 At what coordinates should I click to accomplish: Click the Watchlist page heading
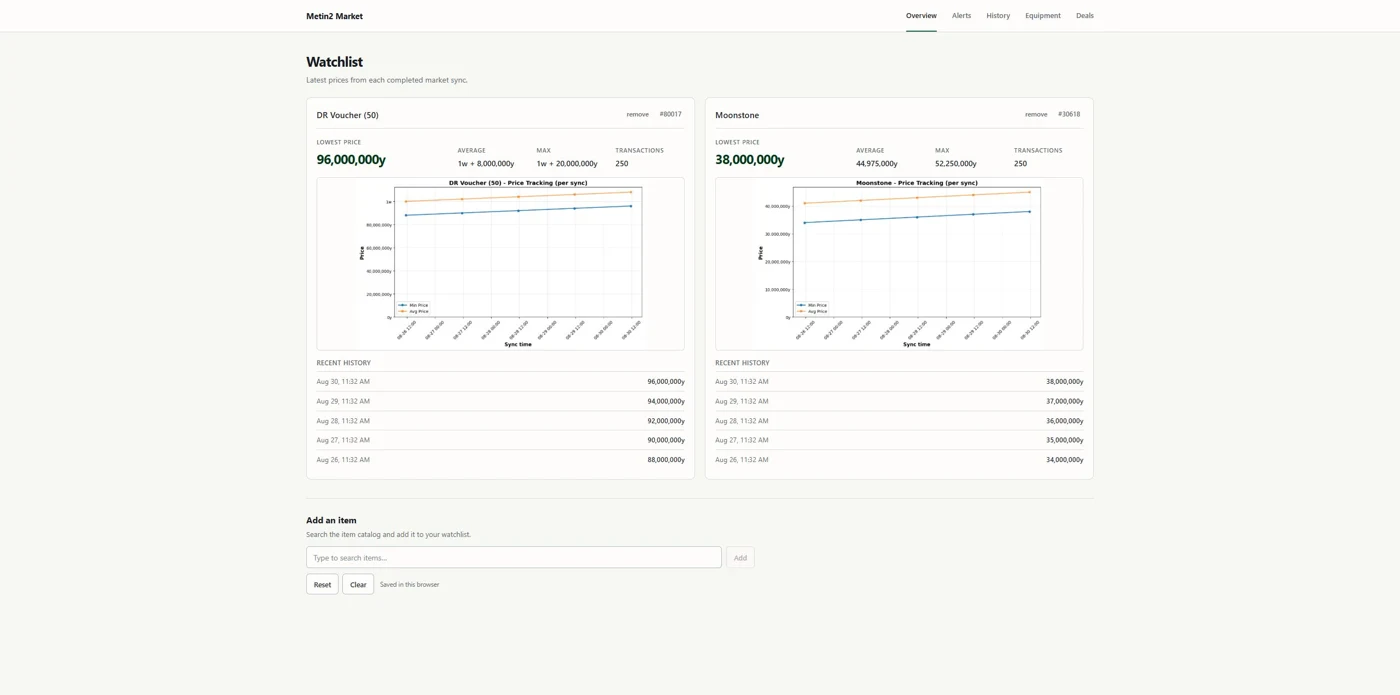pos(334,62)
